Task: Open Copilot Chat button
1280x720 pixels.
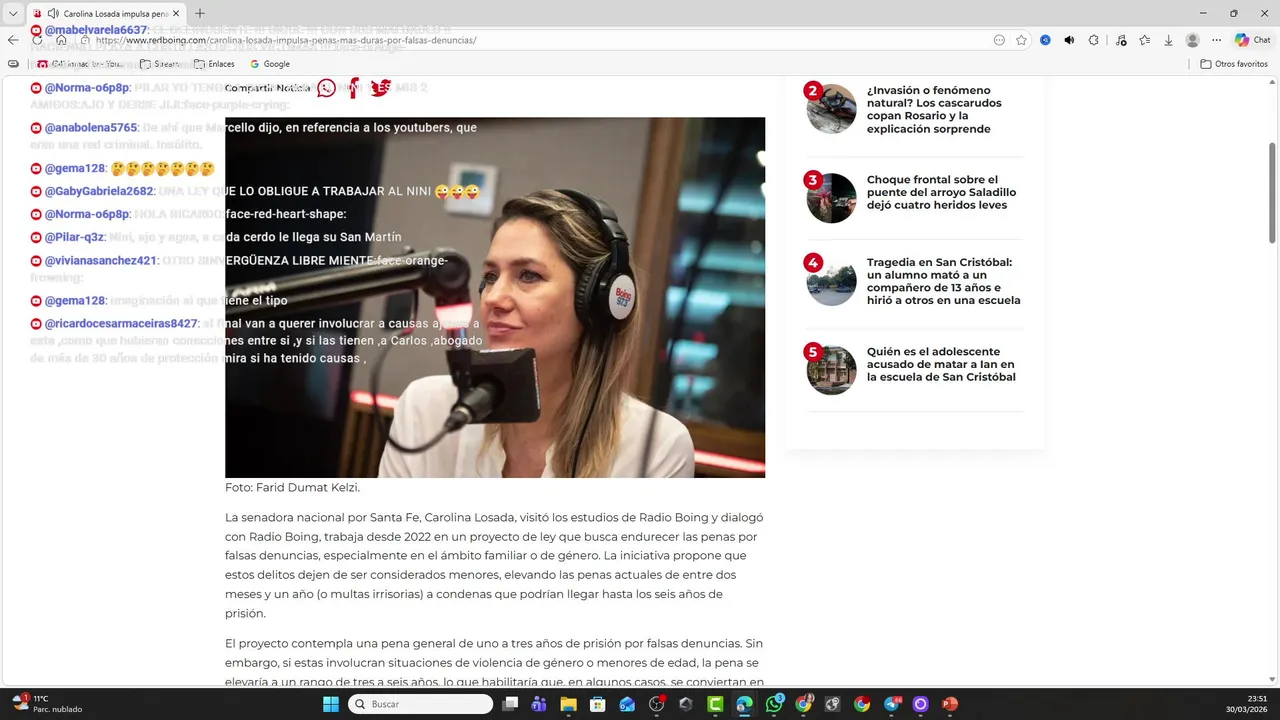Action: tap(1253, 40)
